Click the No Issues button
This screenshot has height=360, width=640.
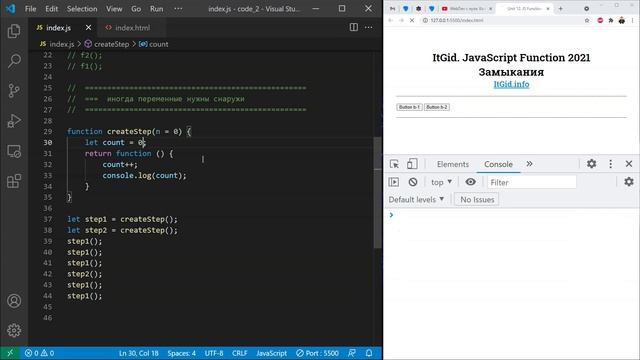tap(477, 200)
